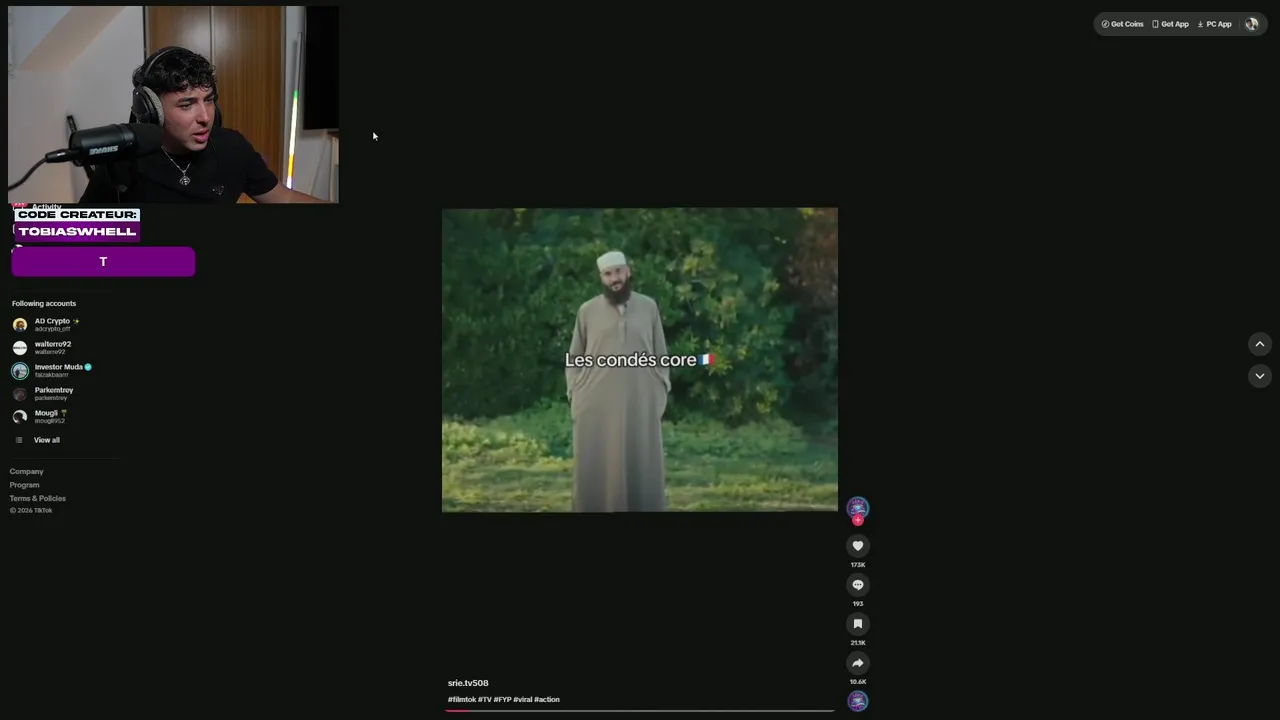Open the #FYP hashtag

(502, 700)
